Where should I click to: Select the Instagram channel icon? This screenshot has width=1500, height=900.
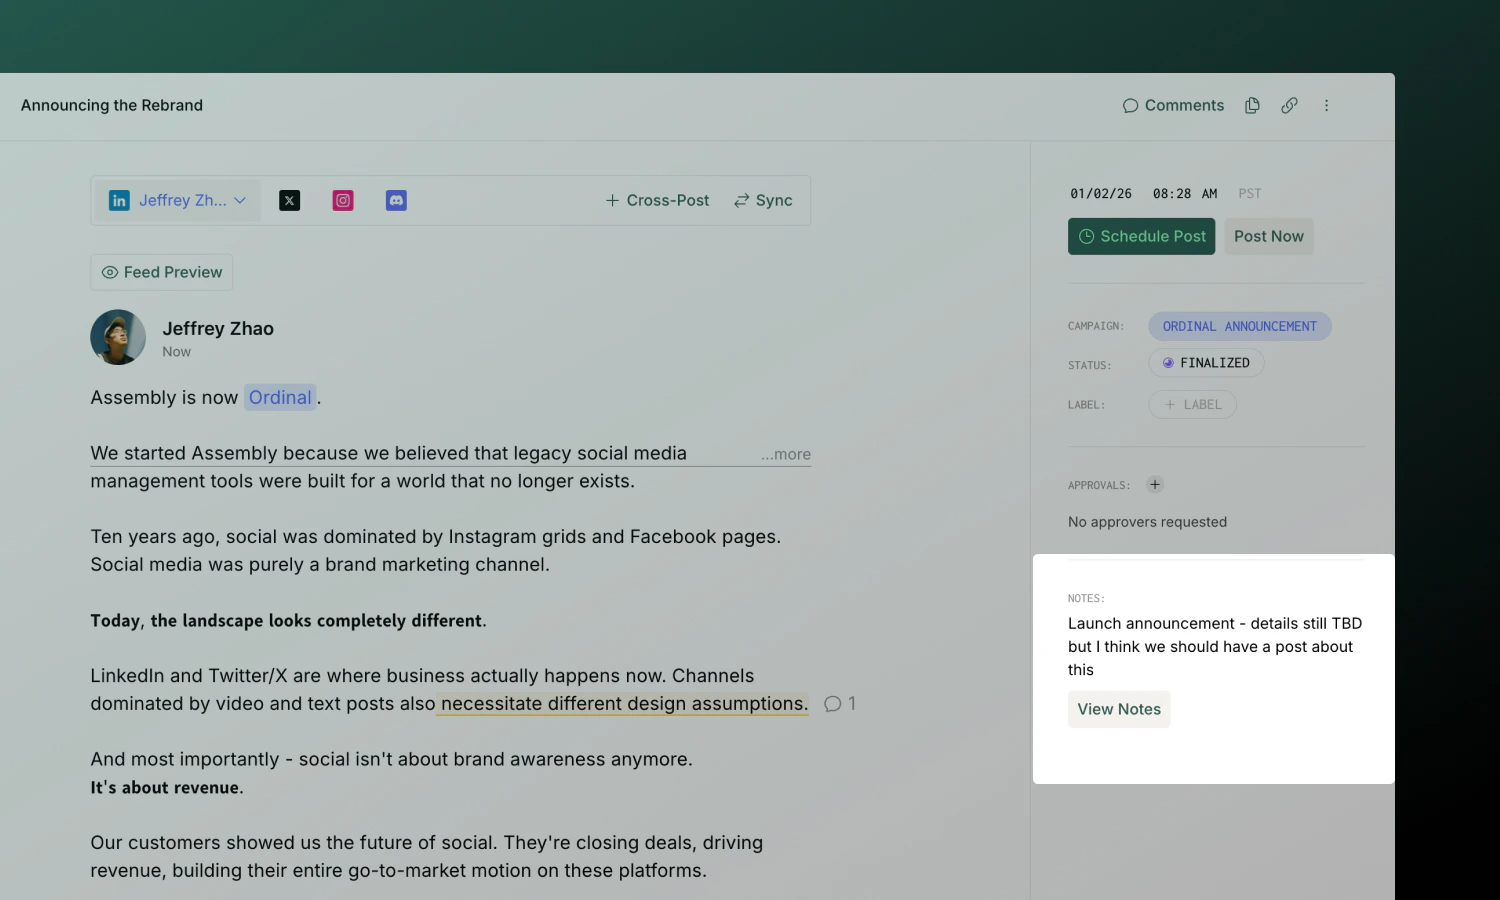pos(343,200)
